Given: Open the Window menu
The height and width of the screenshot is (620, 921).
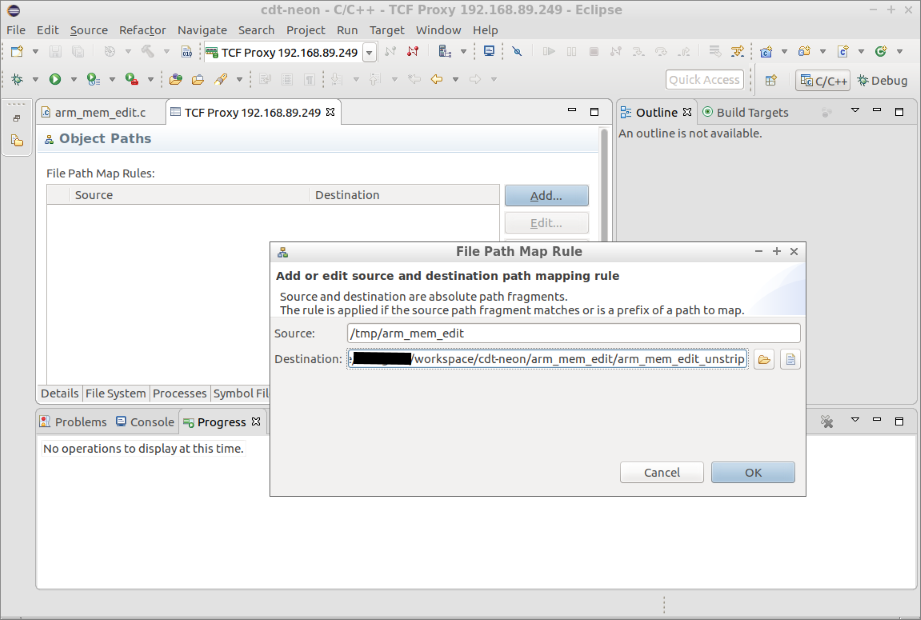Looking at the screenshot, I should pos(438,30).
